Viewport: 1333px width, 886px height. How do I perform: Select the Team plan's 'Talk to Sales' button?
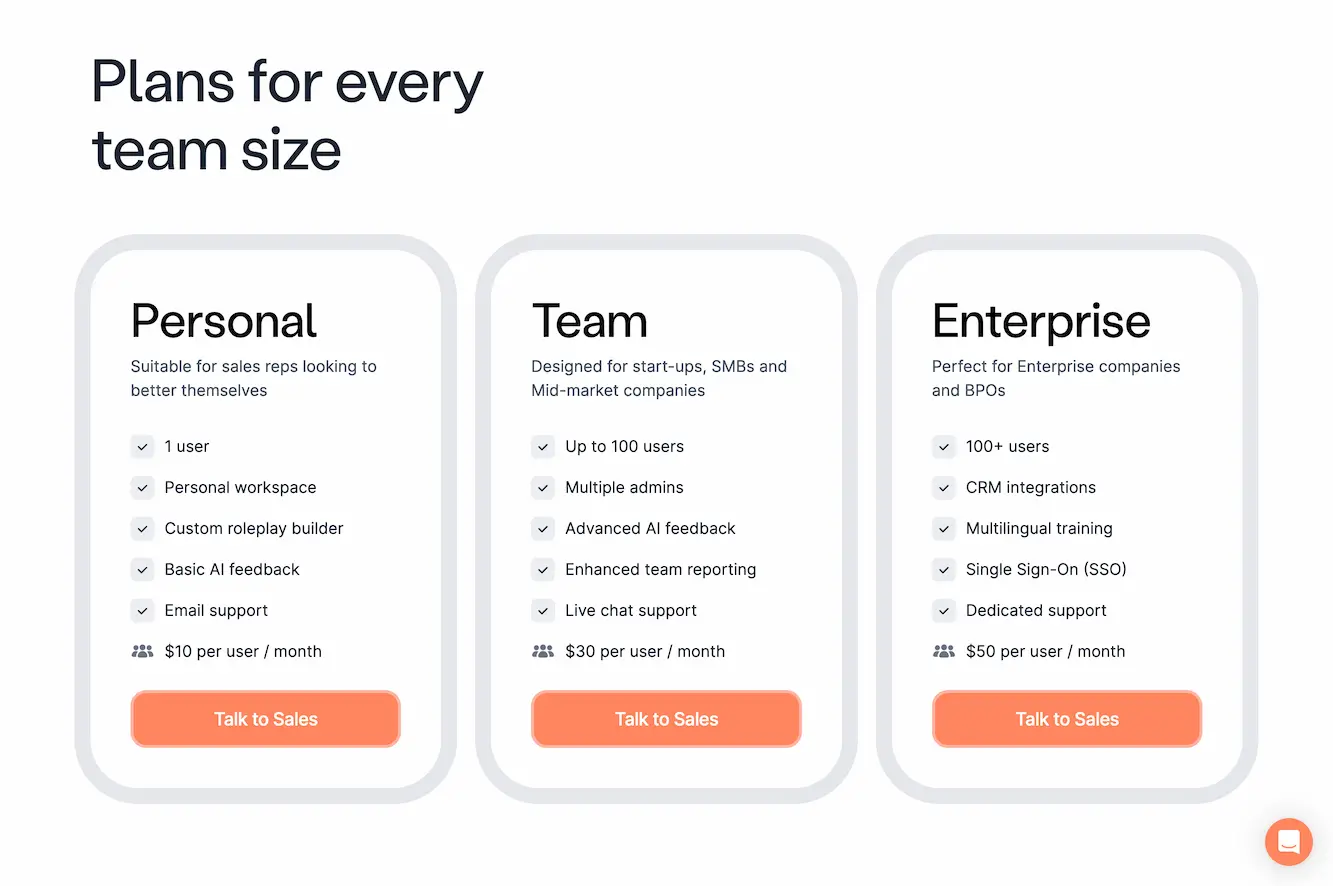pyautogui.click(x=666, y=718)
